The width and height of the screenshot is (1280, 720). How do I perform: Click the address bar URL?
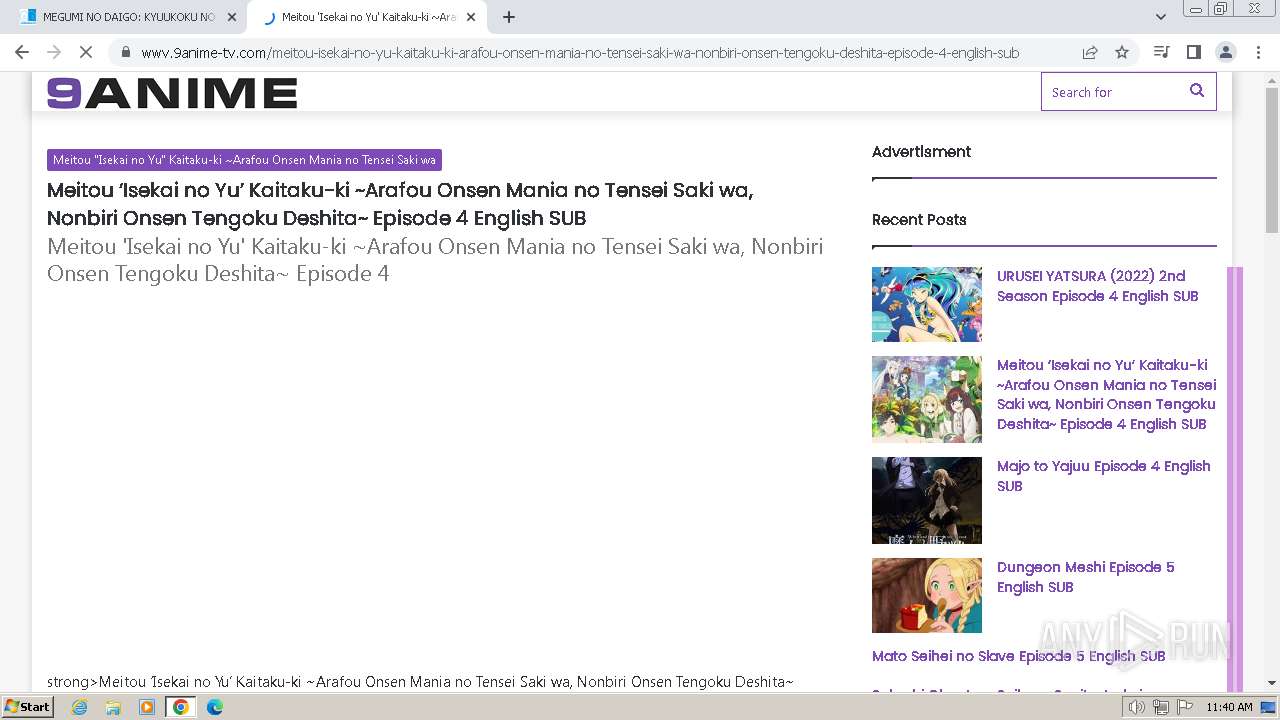coord(580,52)
